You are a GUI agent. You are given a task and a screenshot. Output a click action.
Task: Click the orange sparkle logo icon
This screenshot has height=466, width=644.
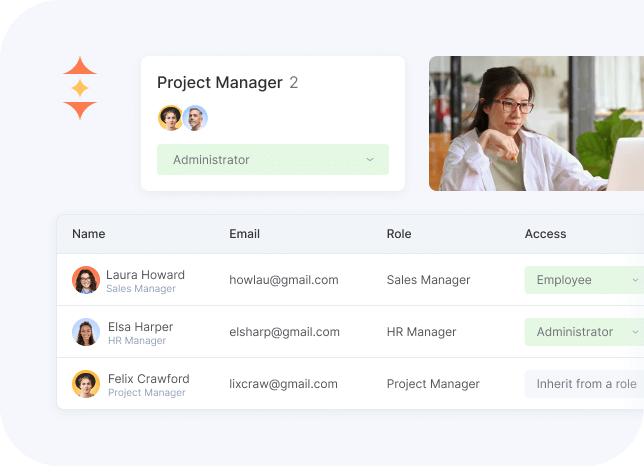[x=80, y=88]
